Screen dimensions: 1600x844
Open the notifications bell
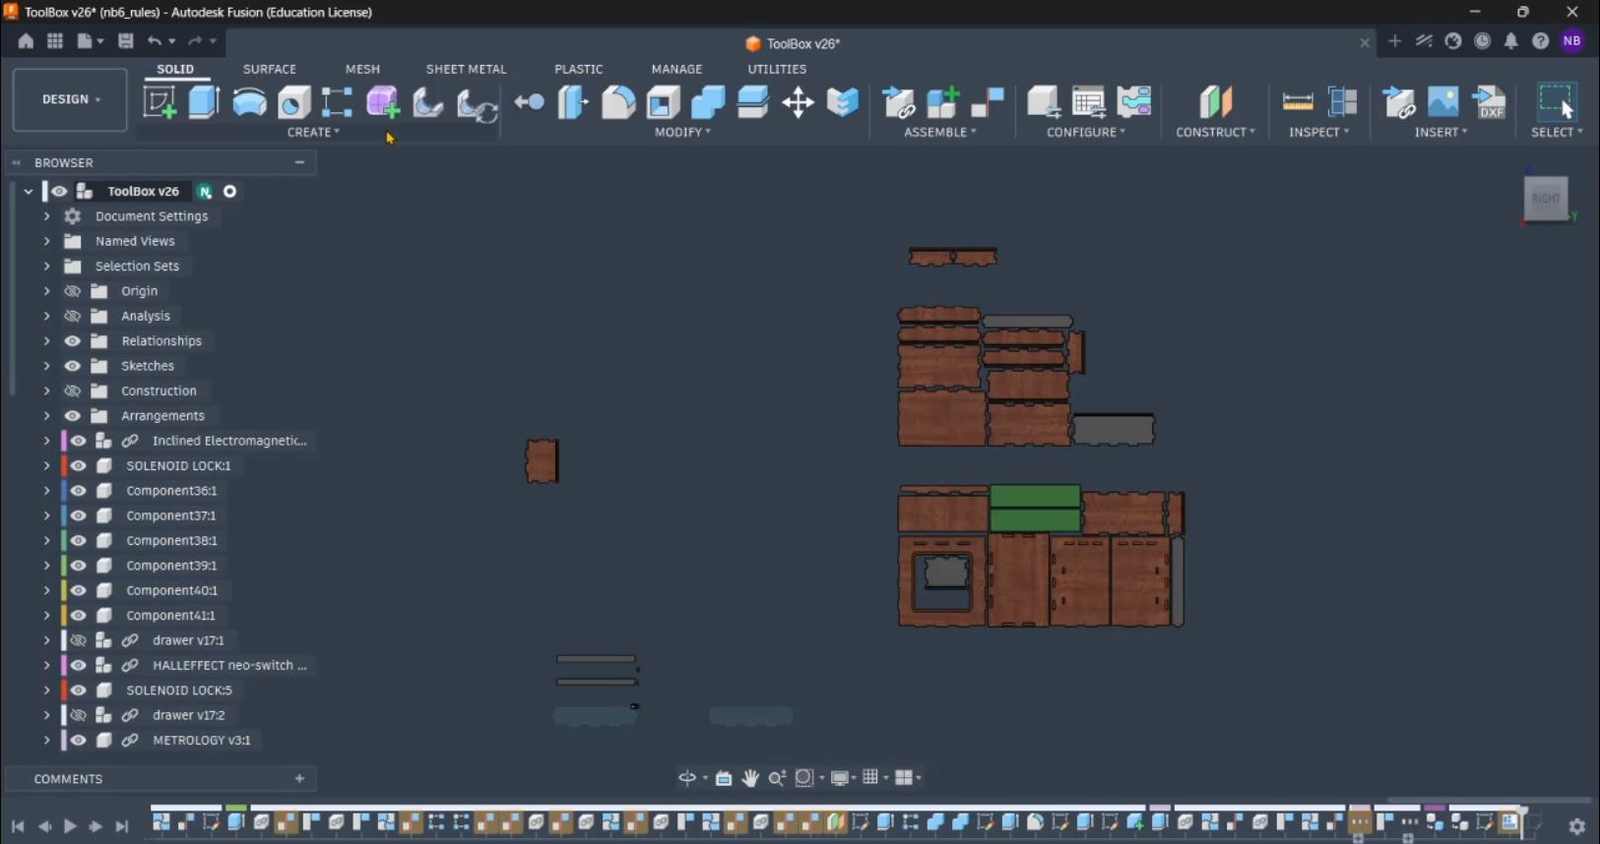[1511, 41]
